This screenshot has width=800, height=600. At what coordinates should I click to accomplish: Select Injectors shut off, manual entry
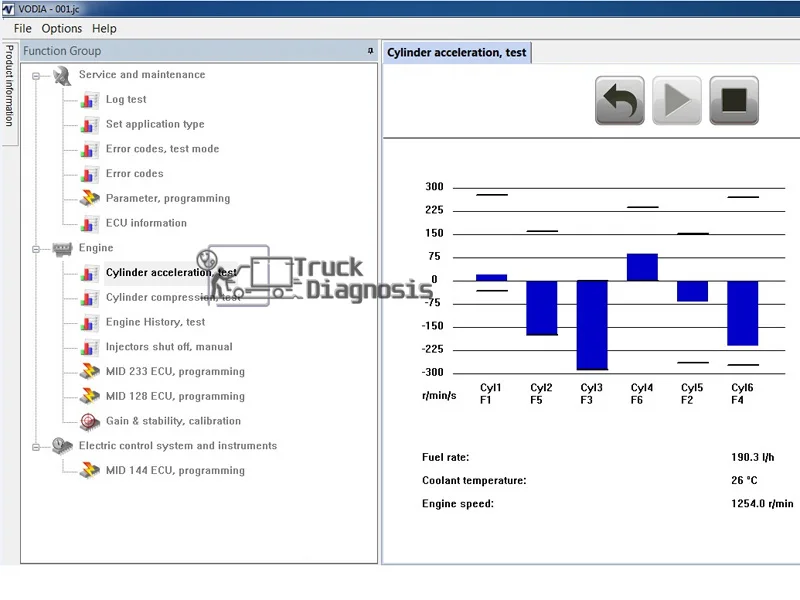(169, 347)
